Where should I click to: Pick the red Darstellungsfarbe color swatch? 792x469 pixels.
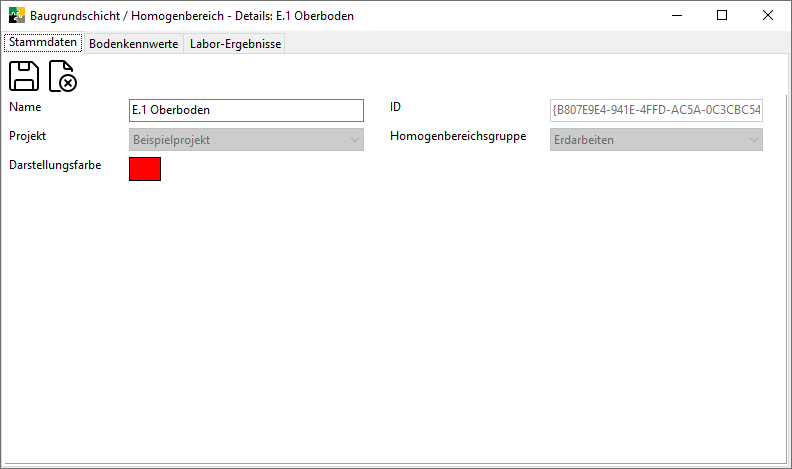(x=145, y=169)
